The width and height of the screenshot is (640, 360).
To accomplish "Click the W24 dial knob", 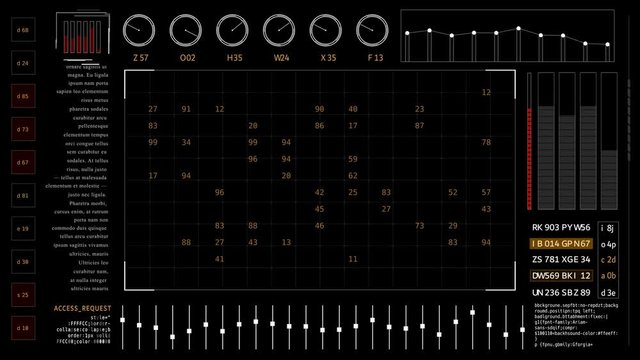I will click(279, 30).
